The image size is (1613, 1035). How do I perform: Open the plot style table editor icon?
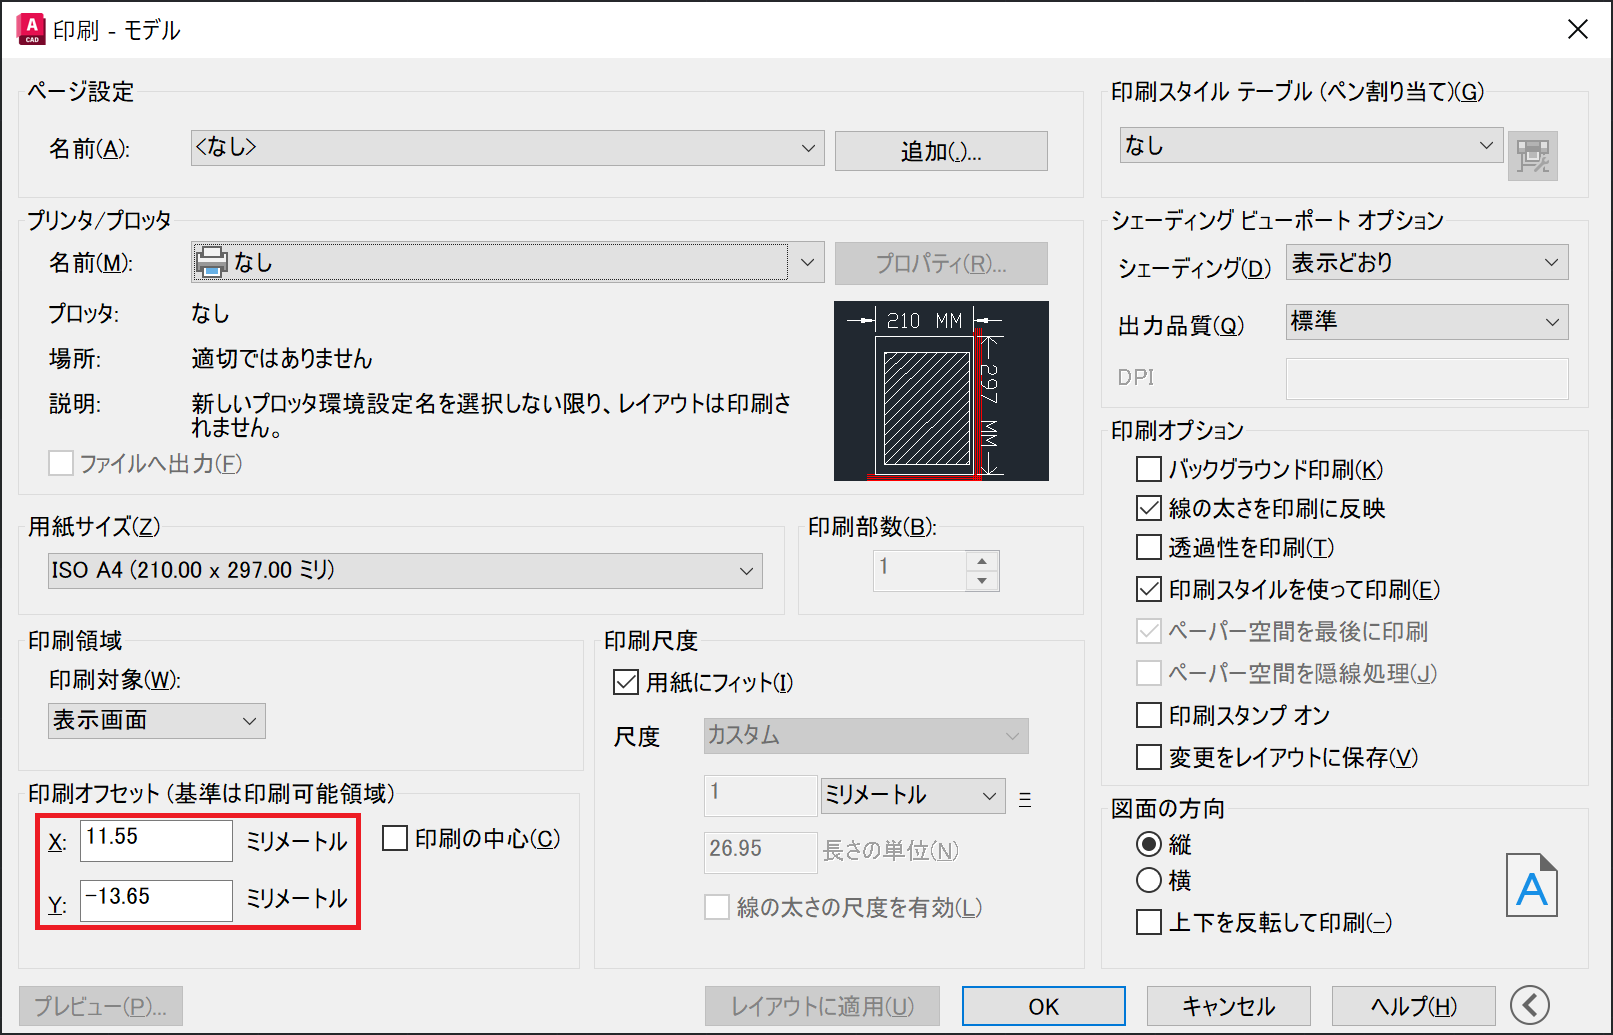pos(1535,156)
